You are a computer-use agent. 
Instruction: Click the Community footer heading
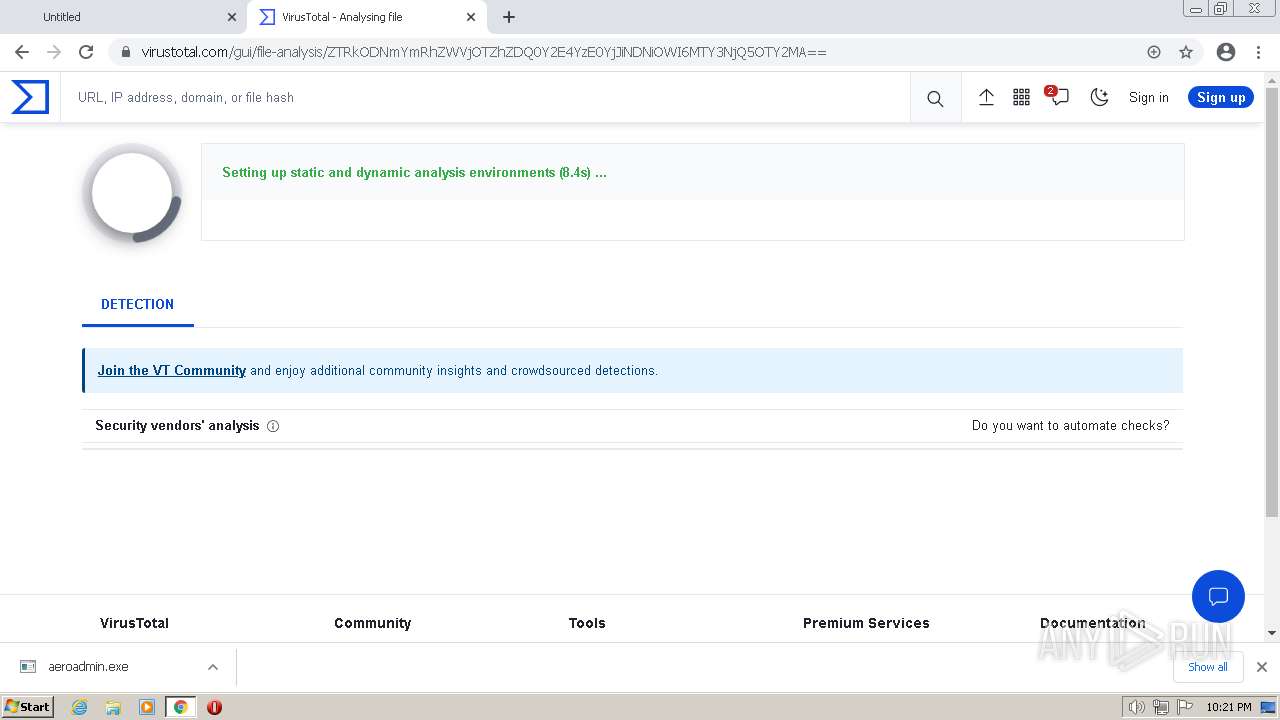tap(372, 623)
